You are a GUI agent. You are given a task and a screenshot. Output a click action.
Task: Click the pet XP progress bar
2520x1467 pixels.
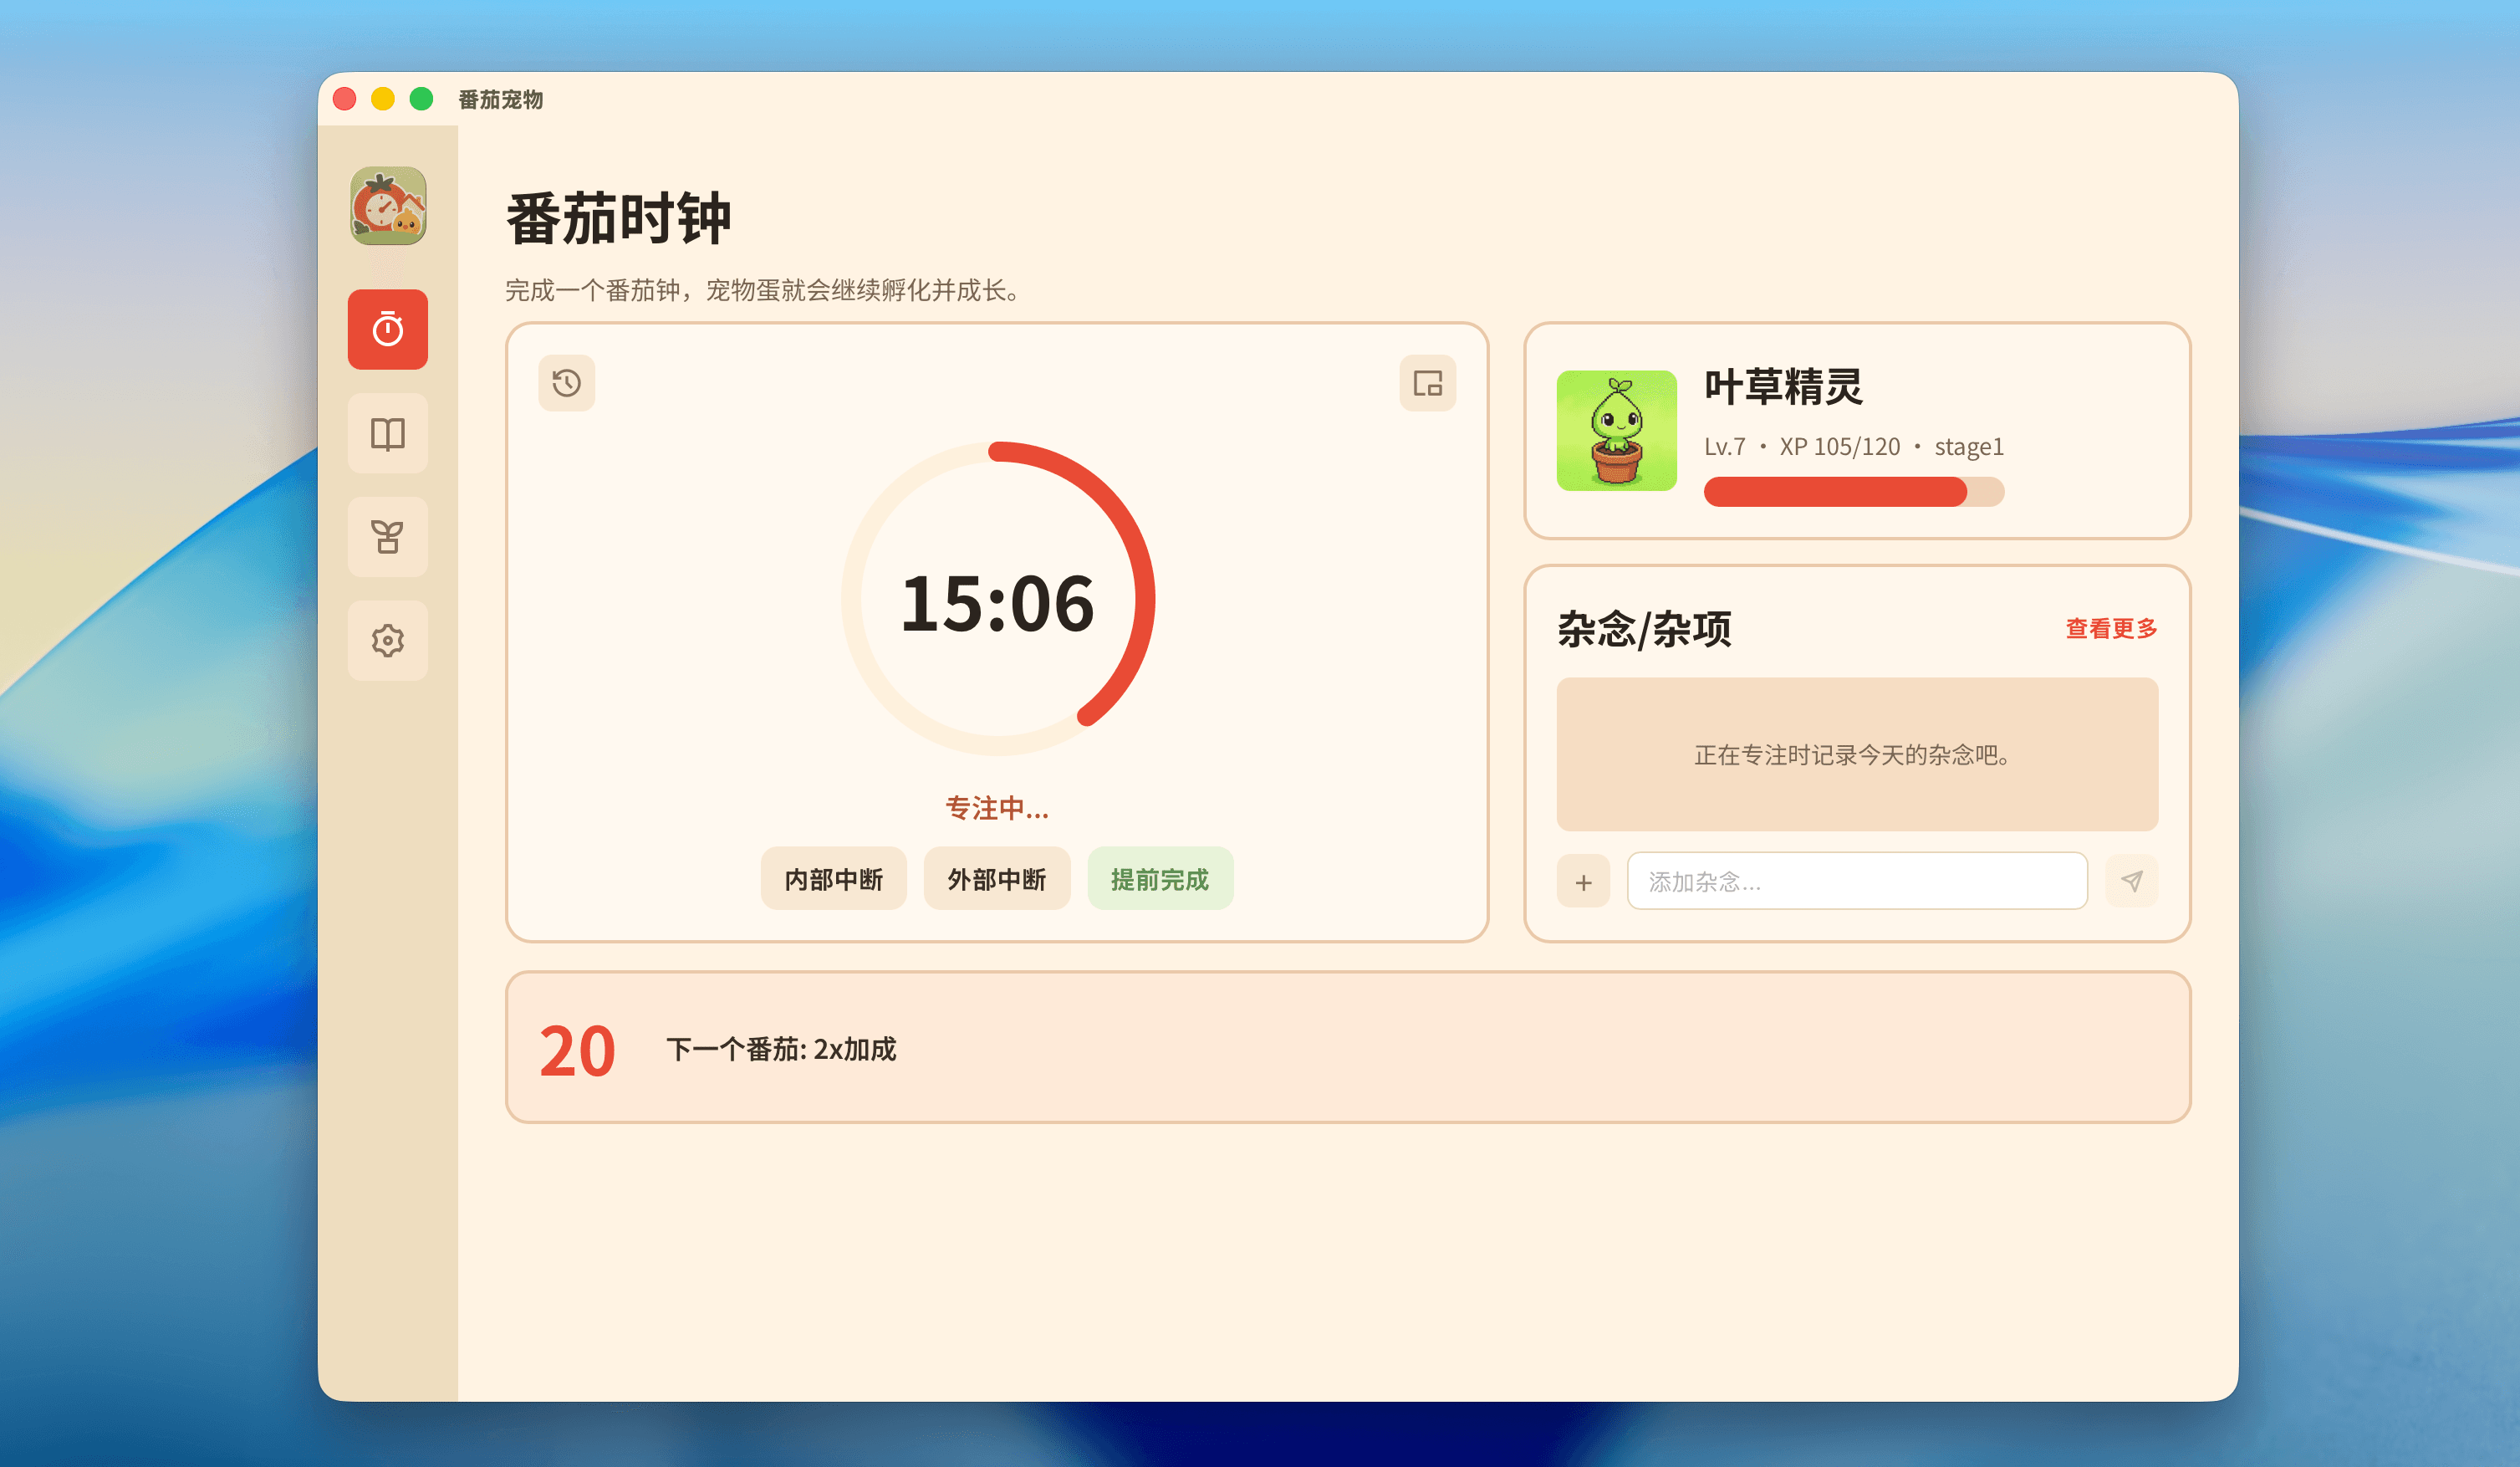tap(1853, 492)
